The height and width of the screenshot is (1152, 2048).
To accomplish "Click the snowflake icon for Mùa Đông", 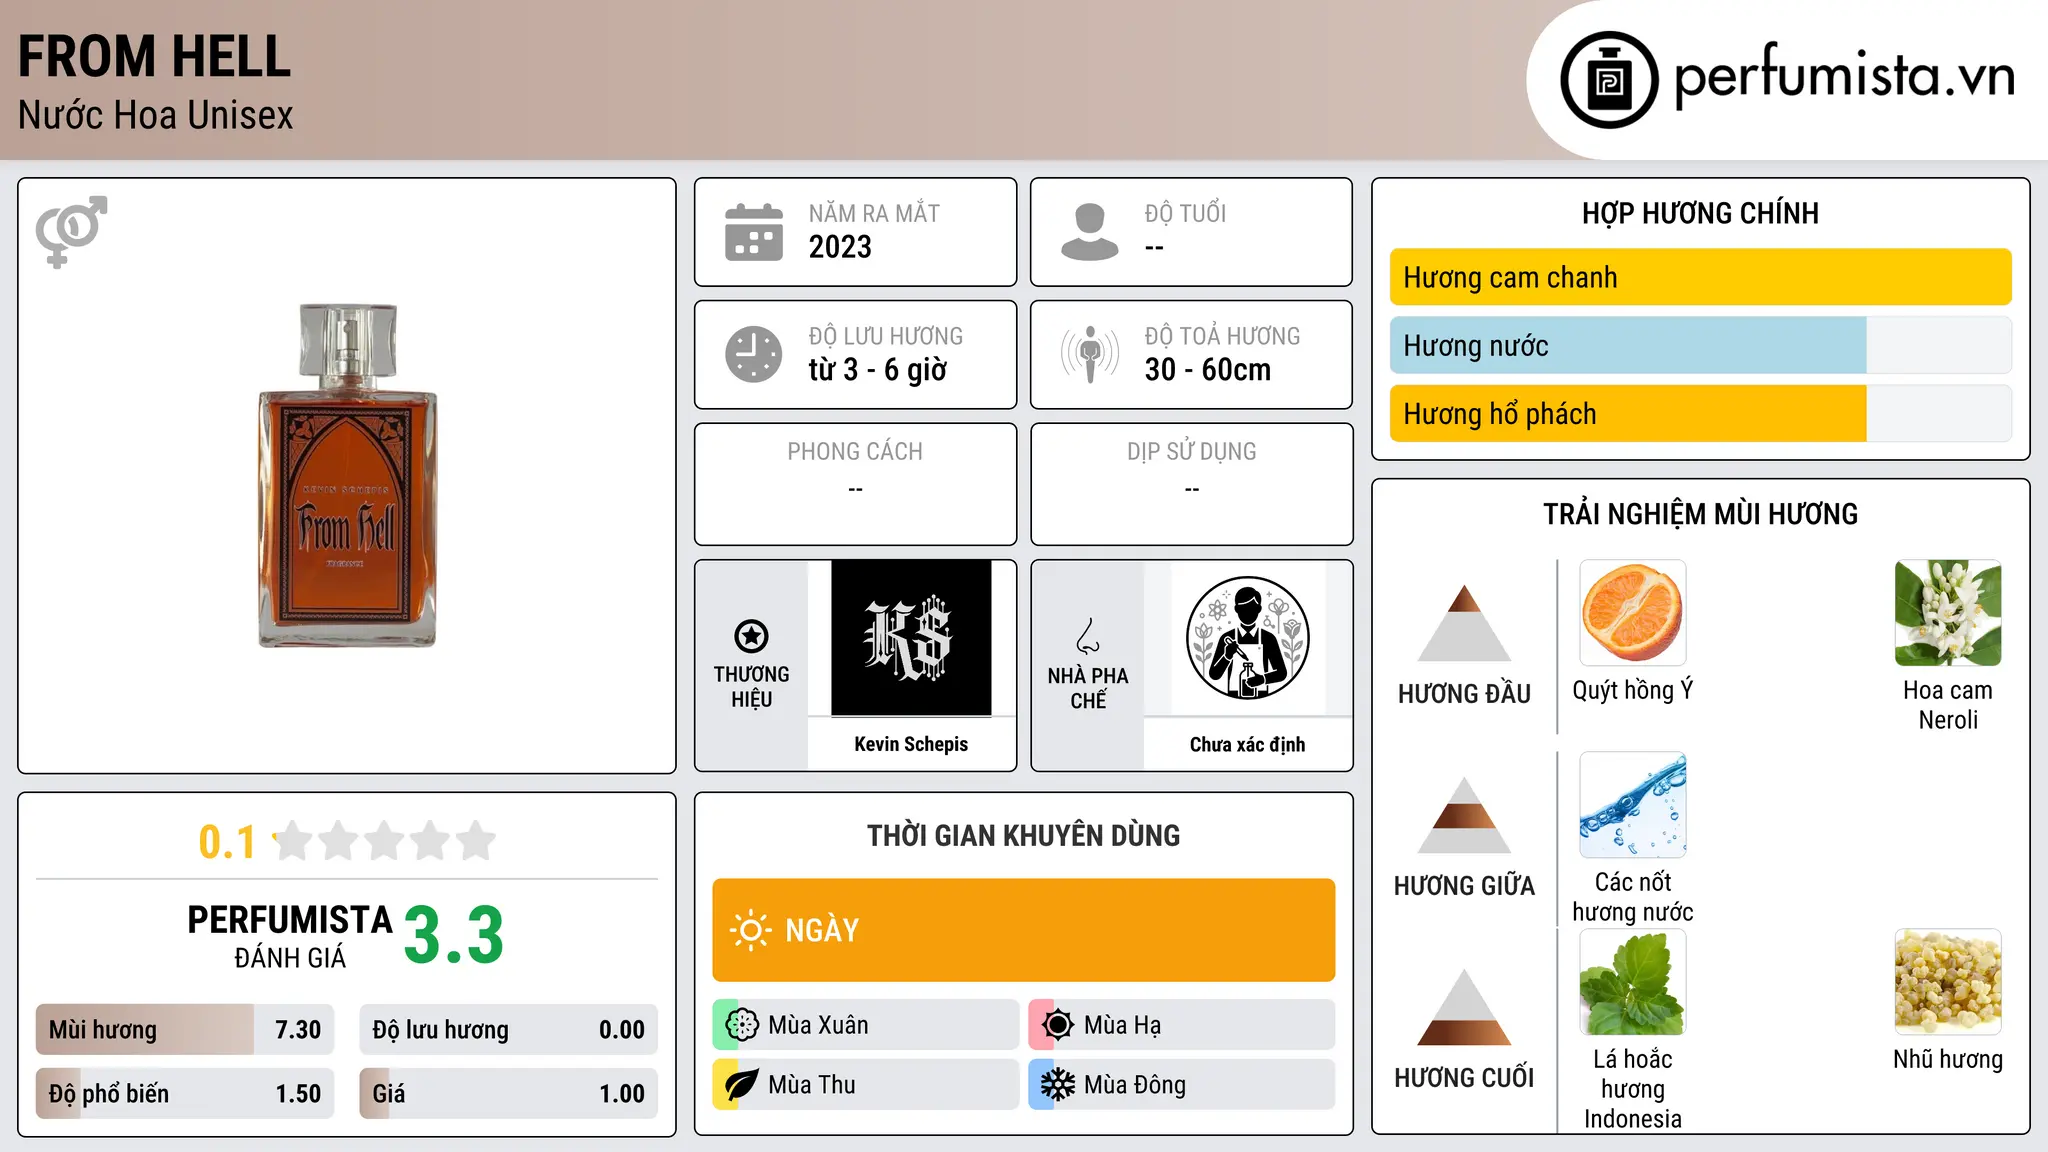I will tap(1058, 1085).
